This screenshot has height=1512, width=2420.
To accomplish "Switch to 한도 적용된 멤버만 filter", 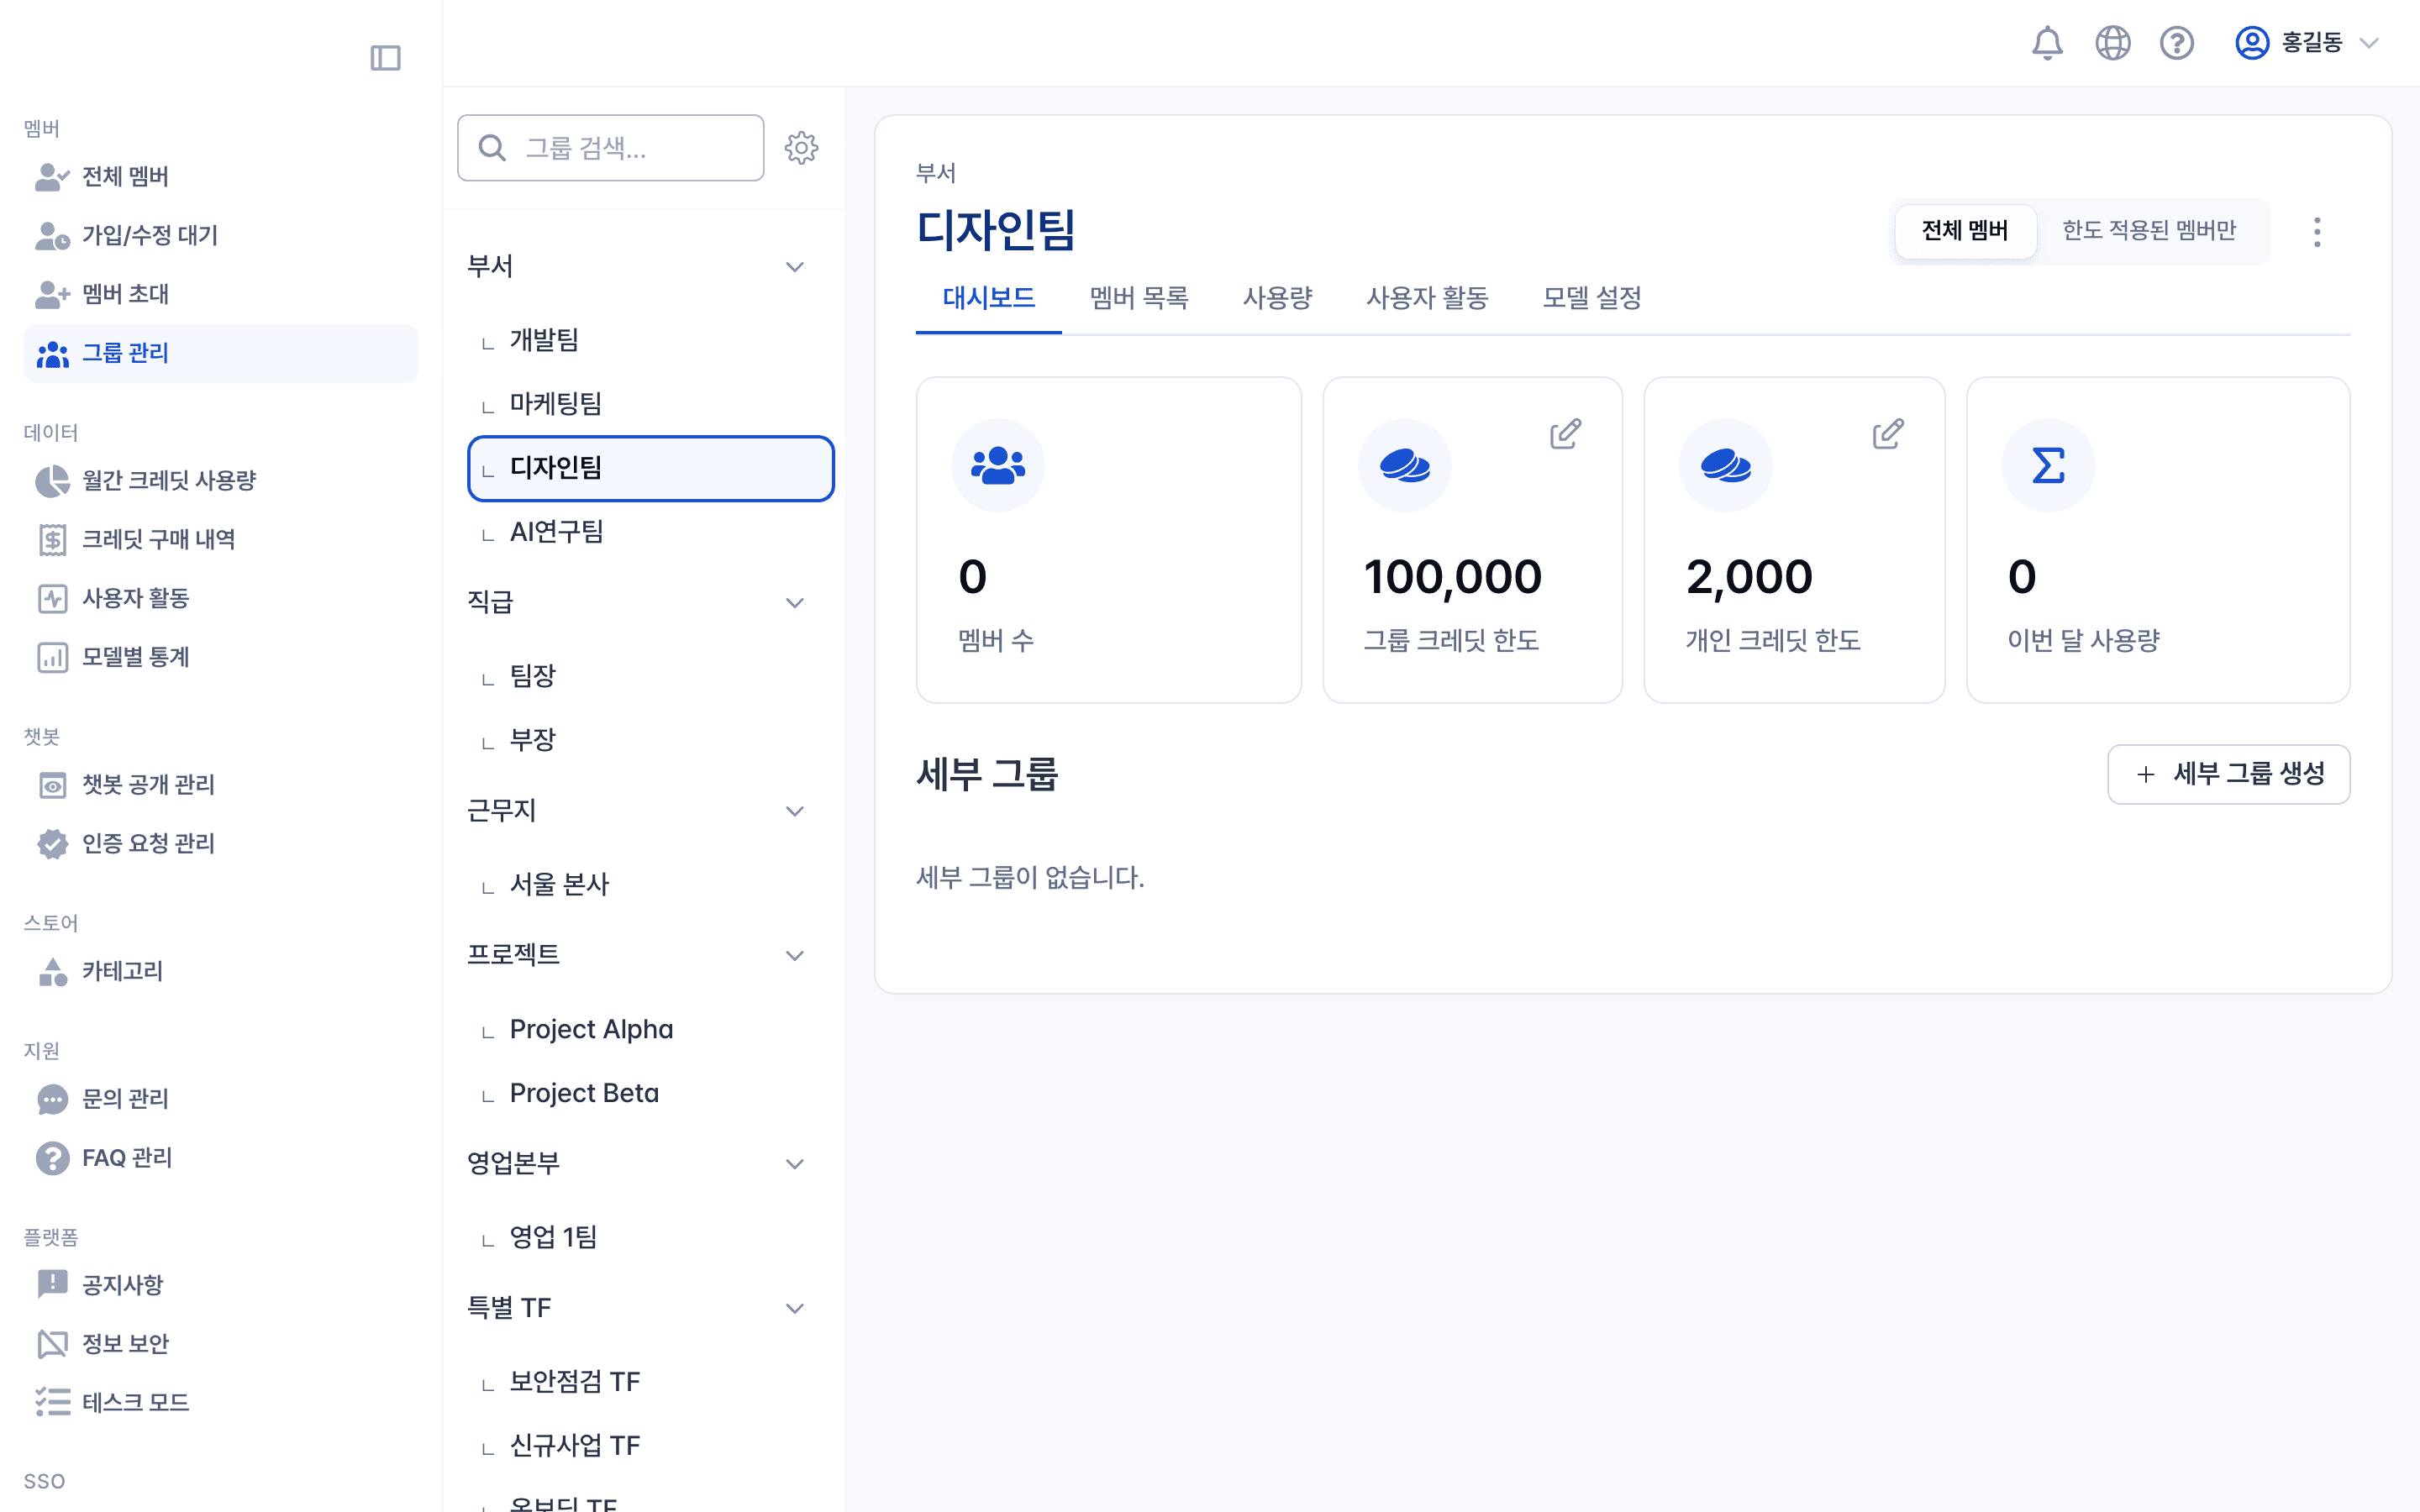I will 2150,230.
